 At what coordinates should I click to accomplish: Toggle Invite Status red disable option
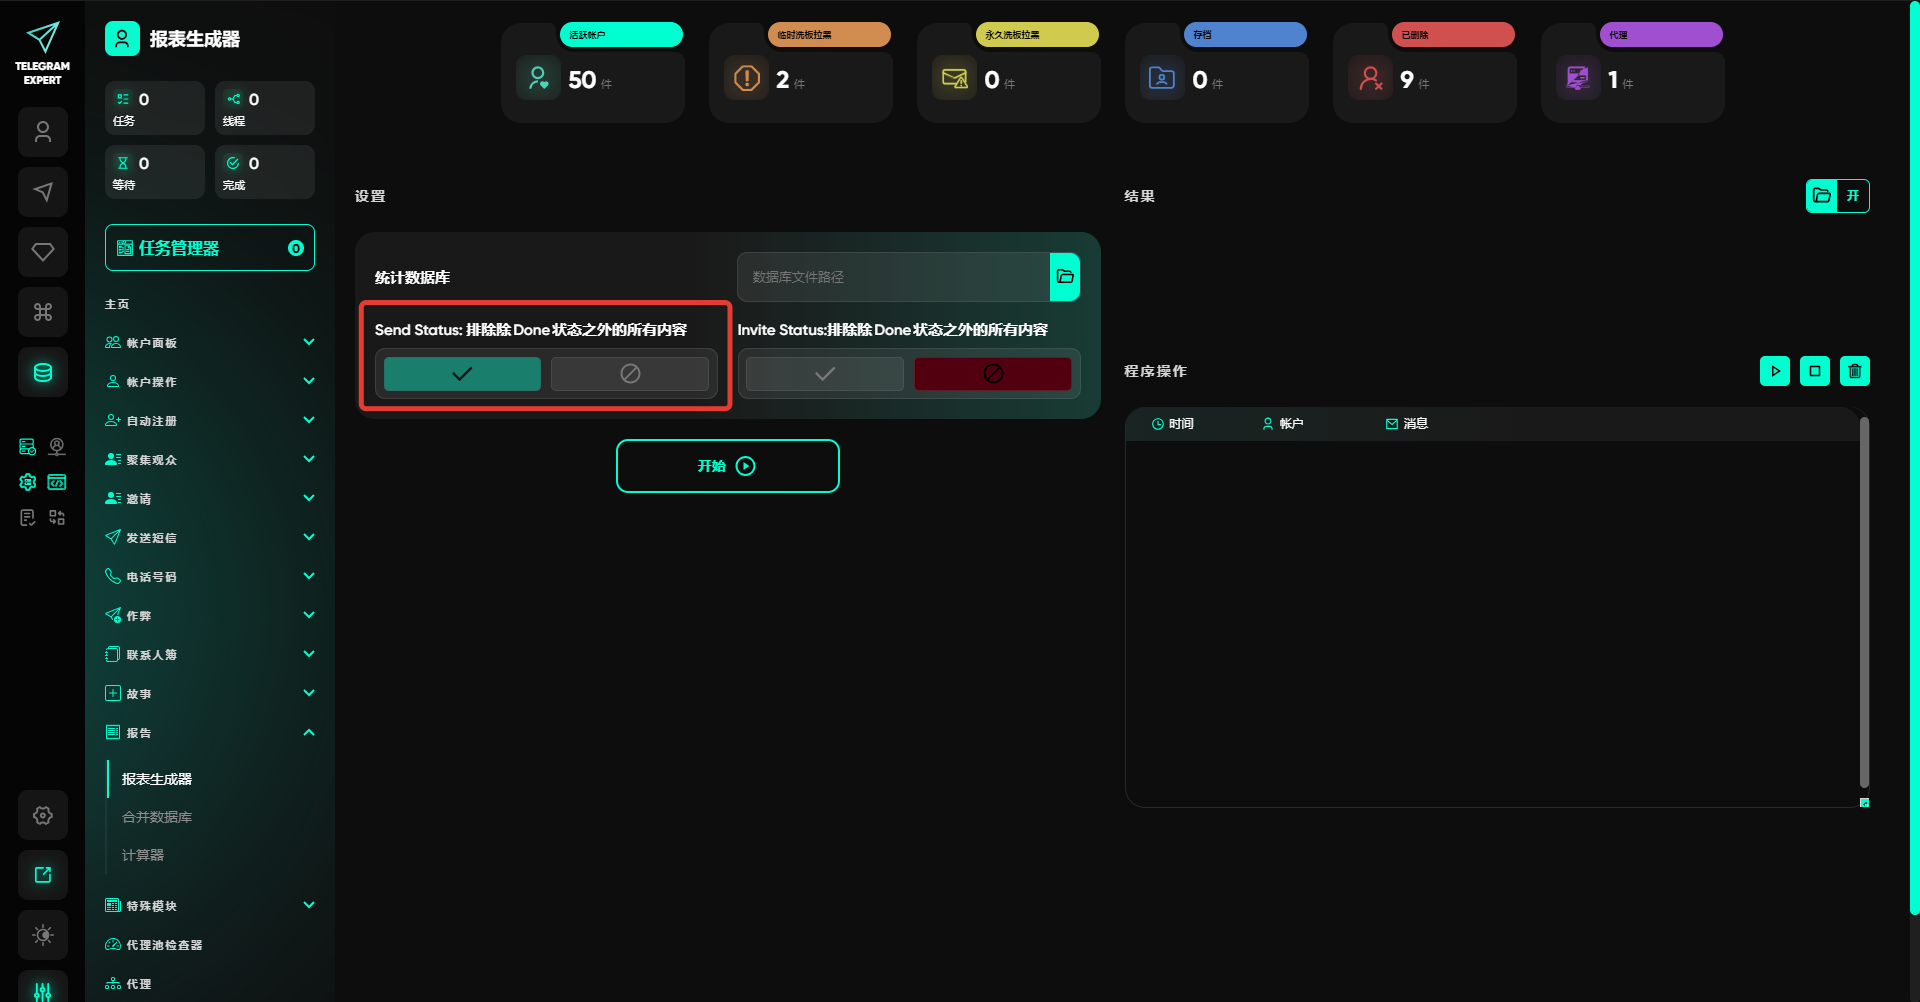pyautogui.click(x=992, y=374)
